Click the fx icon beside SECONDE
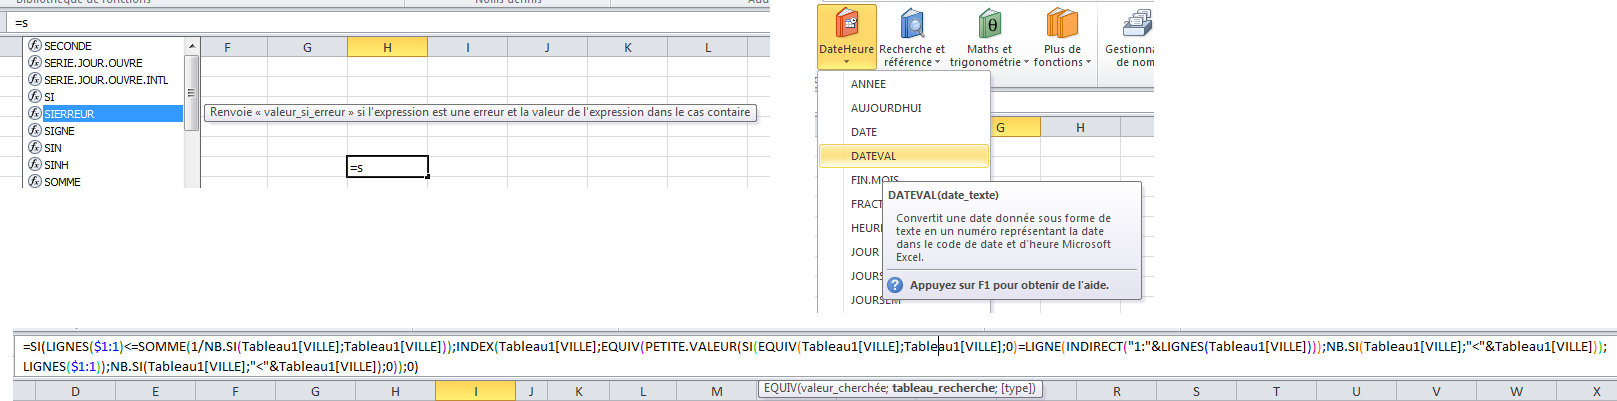 (35, 46)
